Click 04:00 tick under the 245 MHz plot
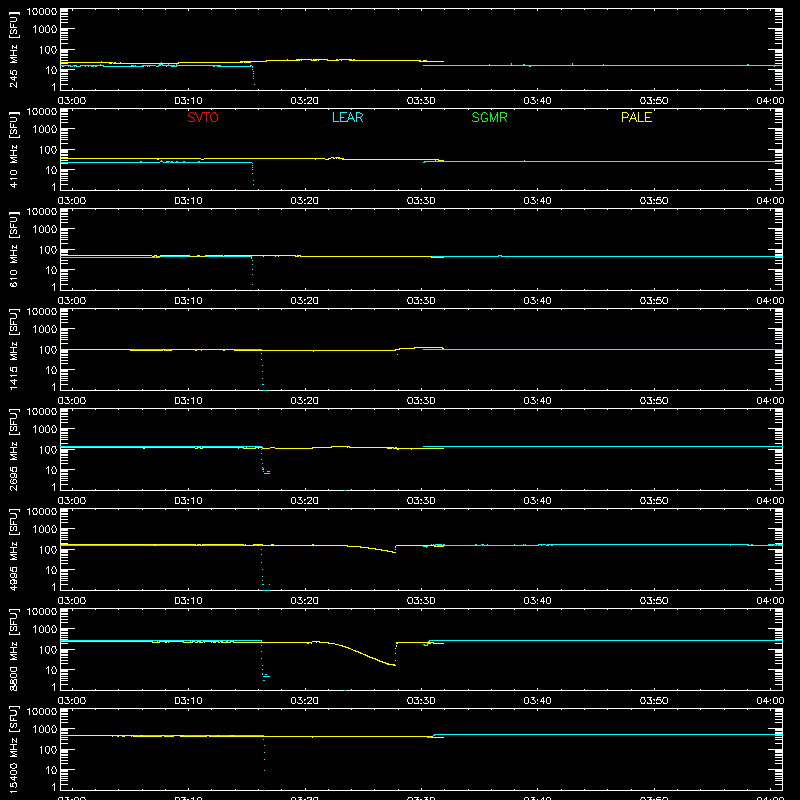 coord(770,101)
